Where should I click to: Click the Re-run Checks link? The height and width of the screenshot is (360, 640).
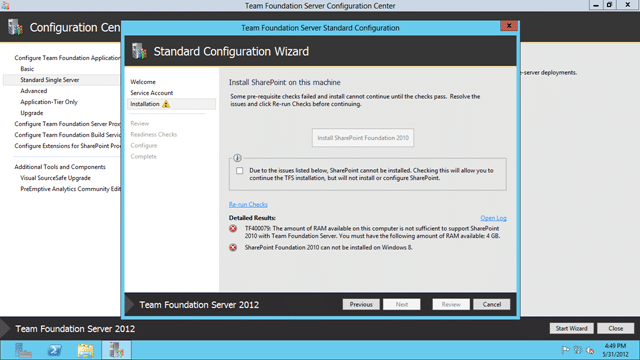coord(248,204)
